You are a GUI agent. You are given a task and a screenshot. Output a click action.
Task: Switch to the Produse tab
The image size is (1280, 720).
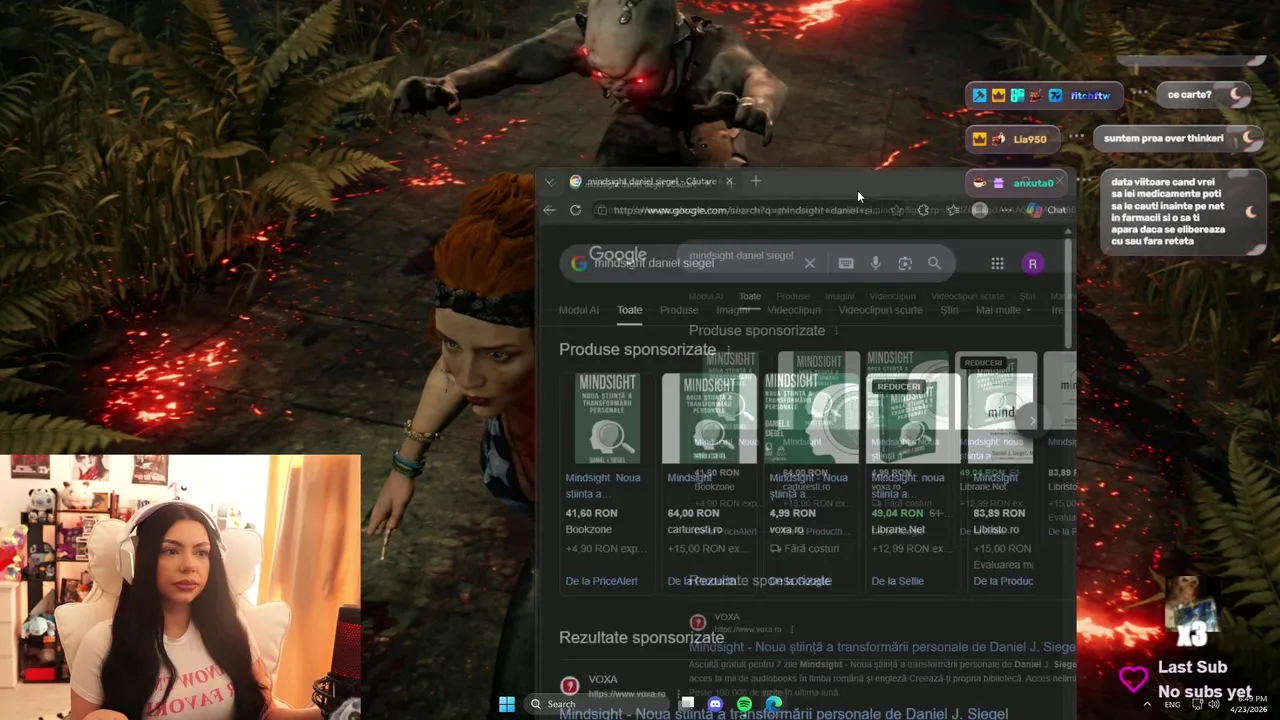[679, 310]
